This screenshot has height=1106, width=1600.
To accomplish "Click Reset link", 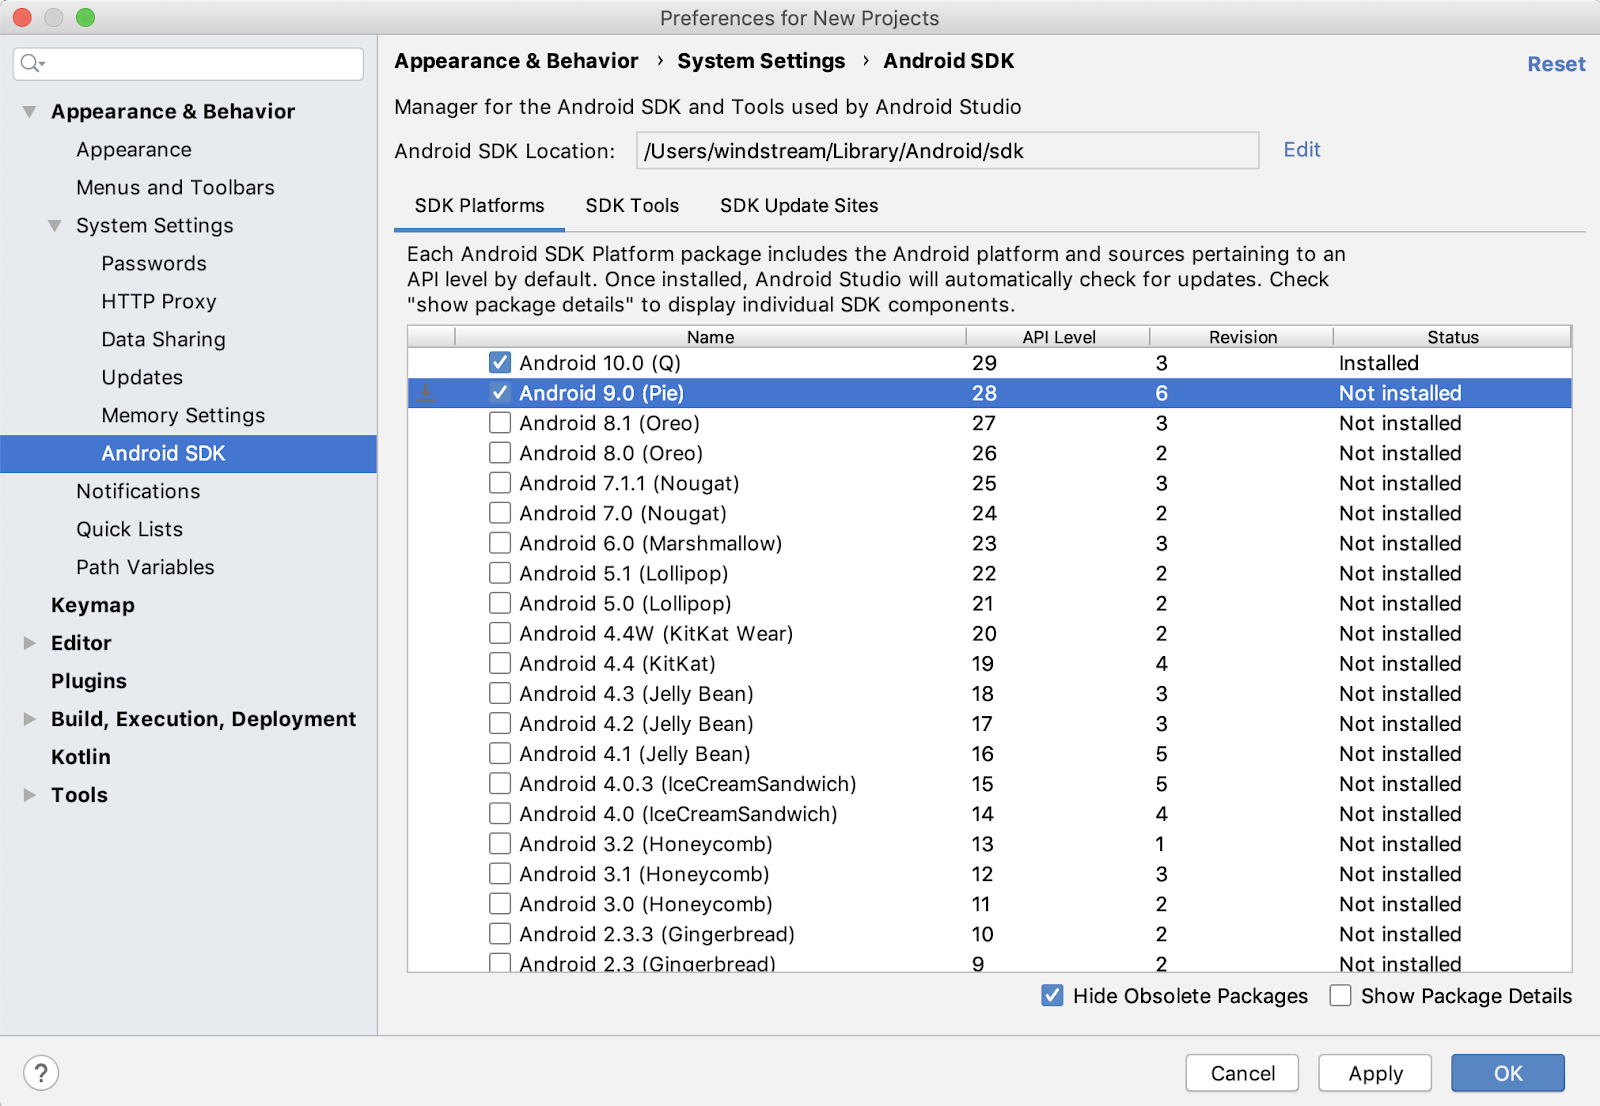I will (1556, 64).
